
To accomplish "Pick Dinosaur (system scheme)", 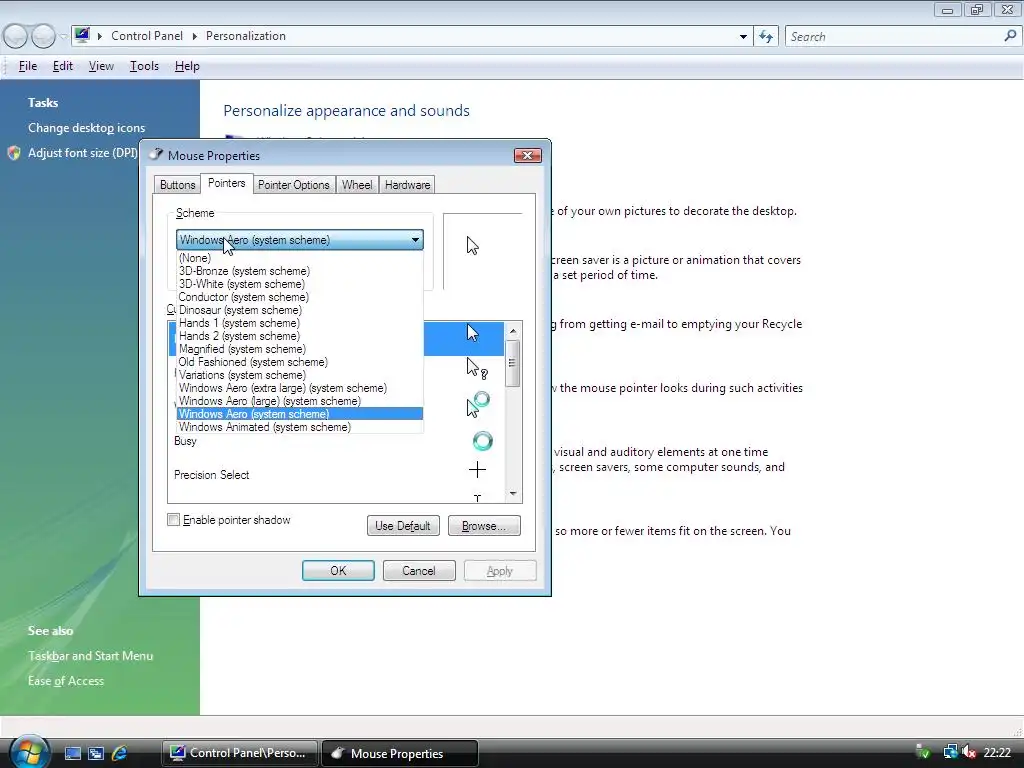I will pyautogui.click(x=300, y=310).
